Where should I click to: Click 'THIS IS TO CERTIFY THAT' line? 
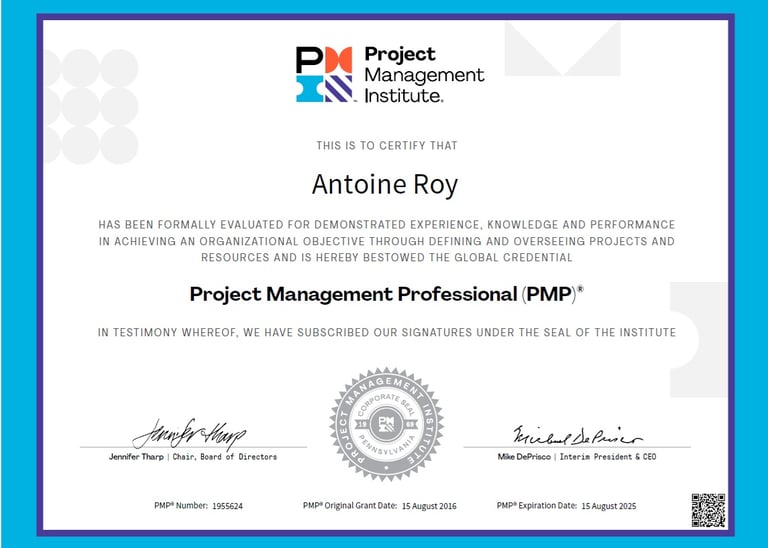386,145
